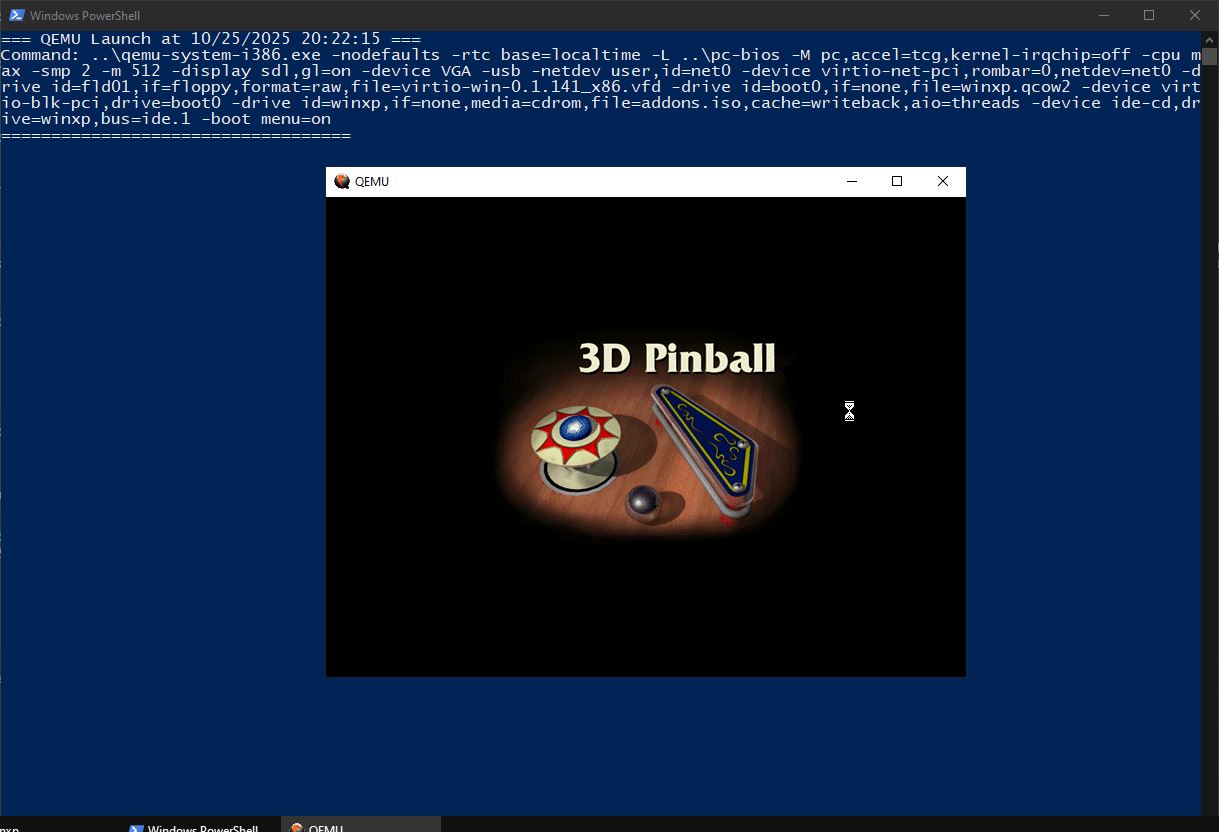This screenshot has width=1219, height=832.
Task: Click the PowerShell scrollbar thumb
Action: (x=1210, y=55)
